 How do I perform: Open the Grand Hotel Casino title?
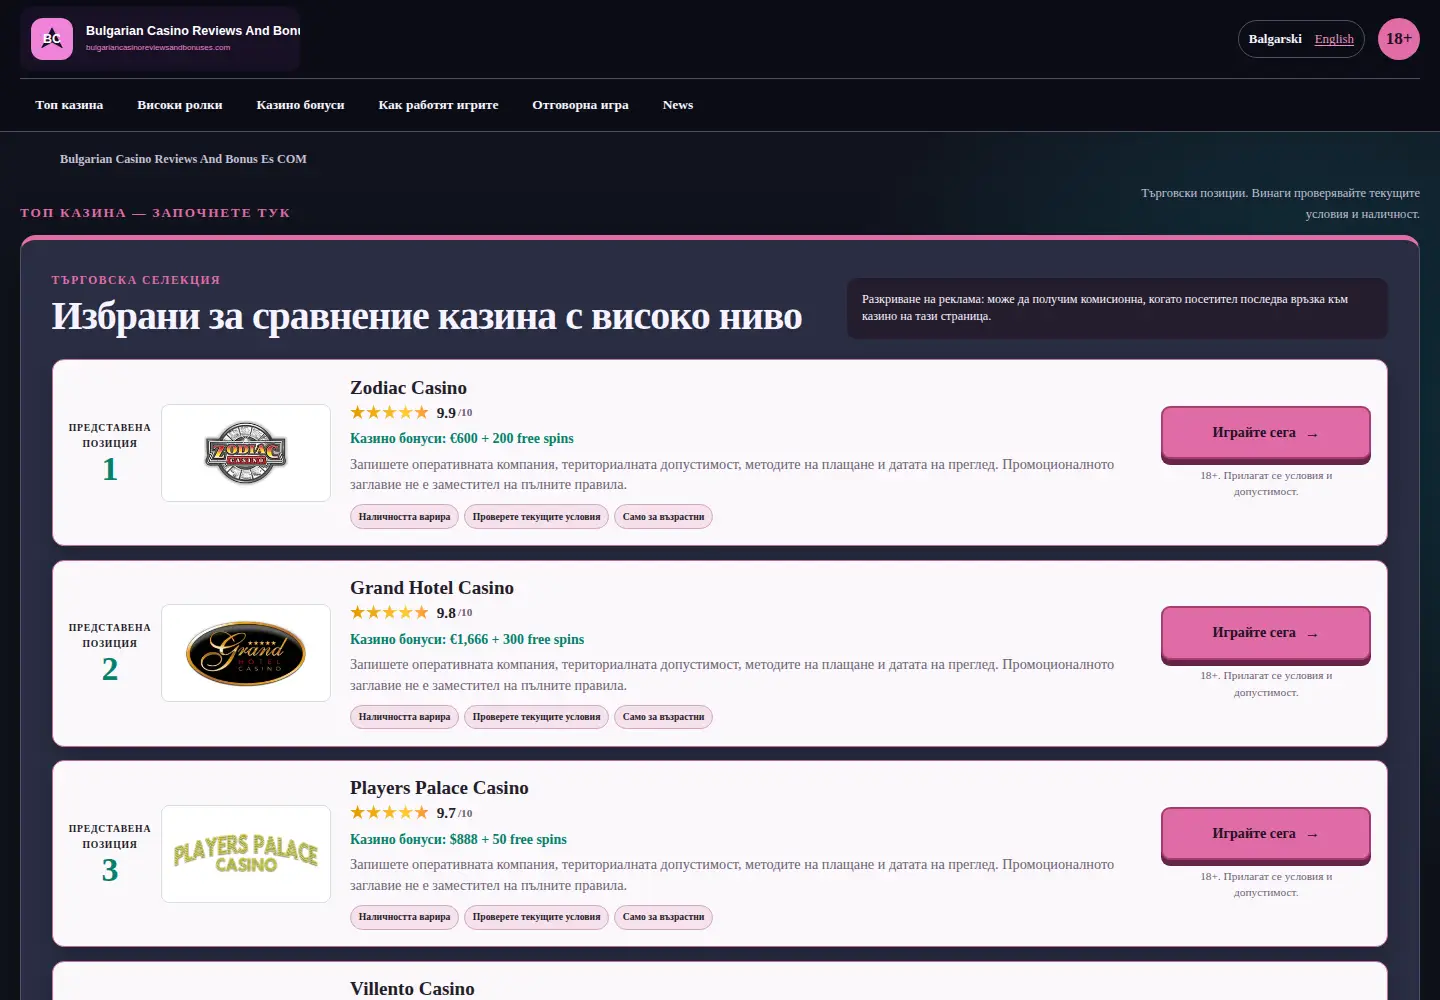tap(432, 588)
